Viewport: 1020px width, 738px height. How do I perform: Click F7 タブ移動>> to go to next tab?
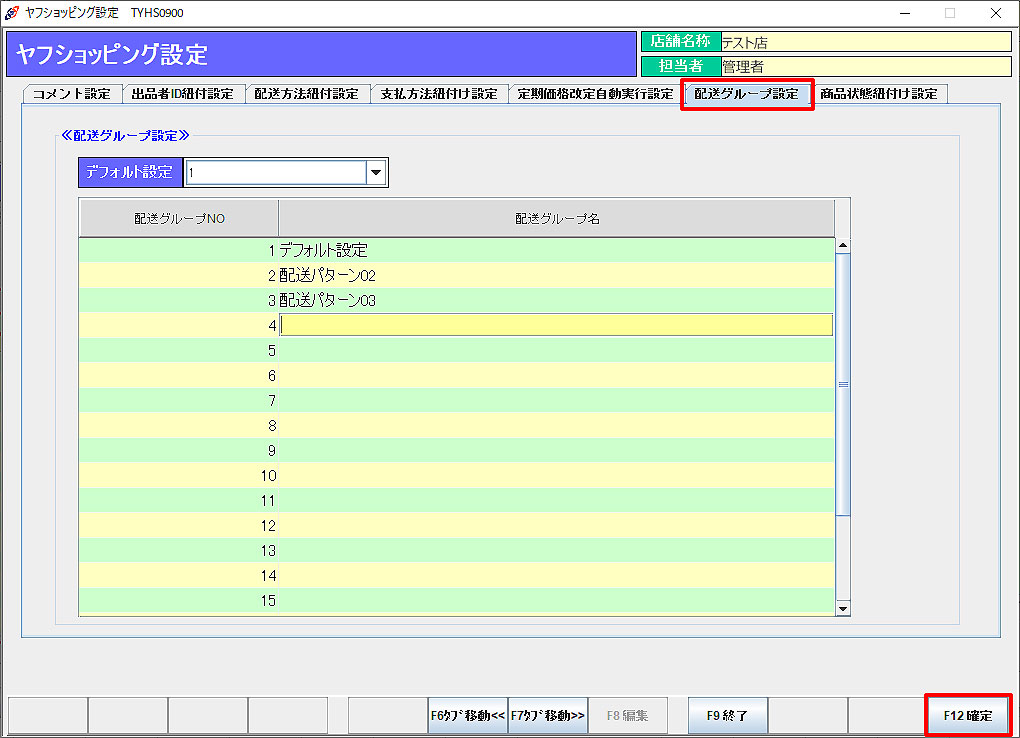tap(547, 716)
